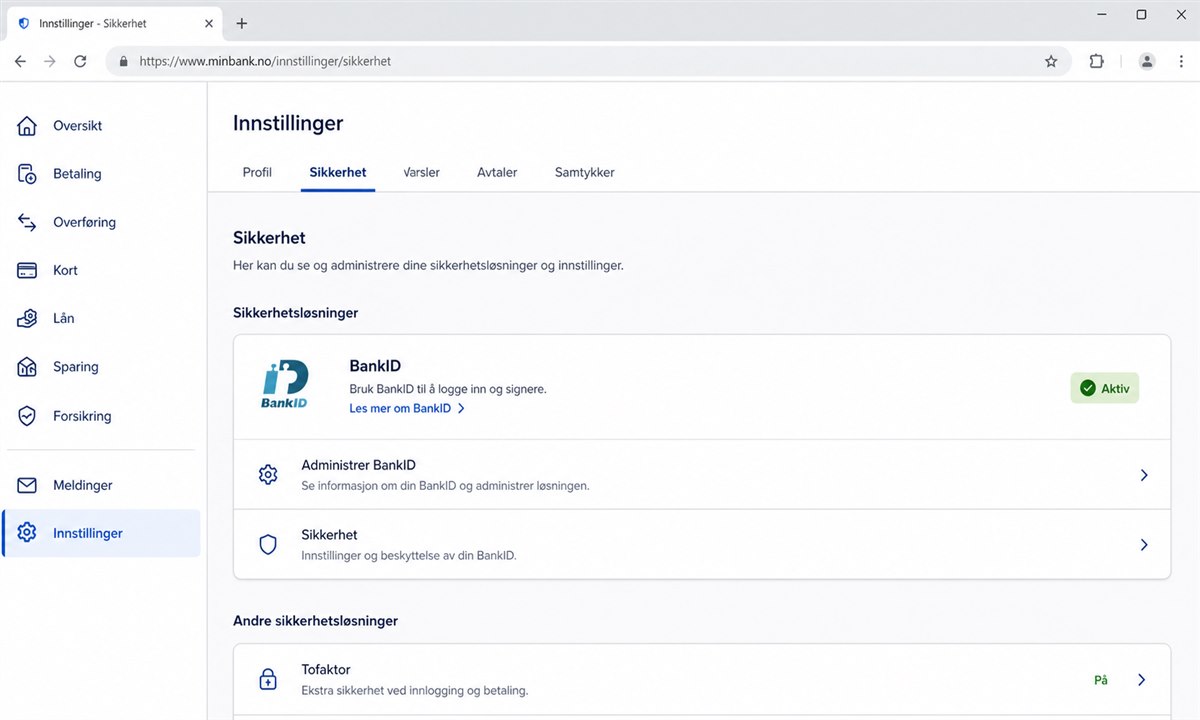Click the shield icon in Sikkerhet row
Image resolution: width=1200 pixels, height=720 pixels.
pyautogui.click(x=268, y=545)
